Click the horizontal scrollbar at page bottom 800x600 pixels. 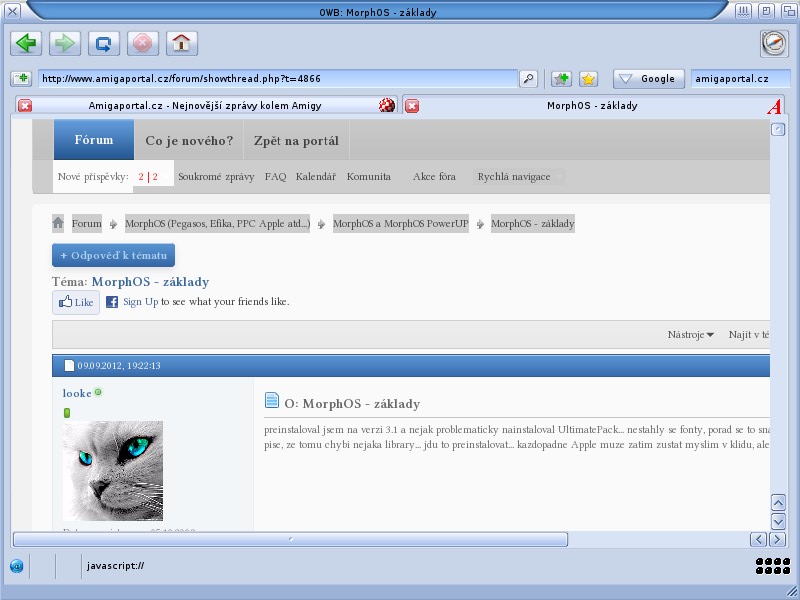coord(290,539)
